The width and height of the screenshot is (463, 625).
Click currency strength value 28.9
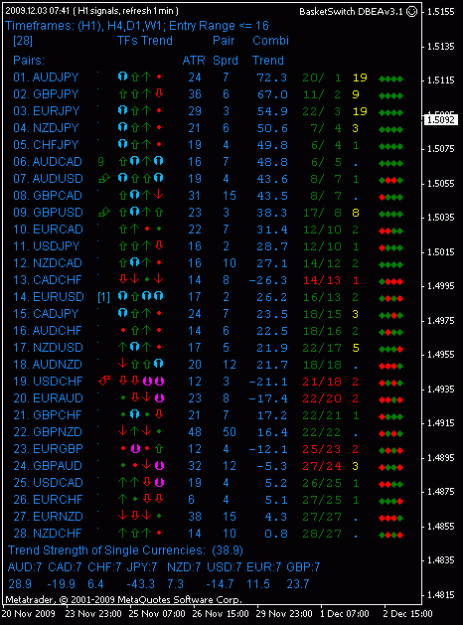point(20,584)
